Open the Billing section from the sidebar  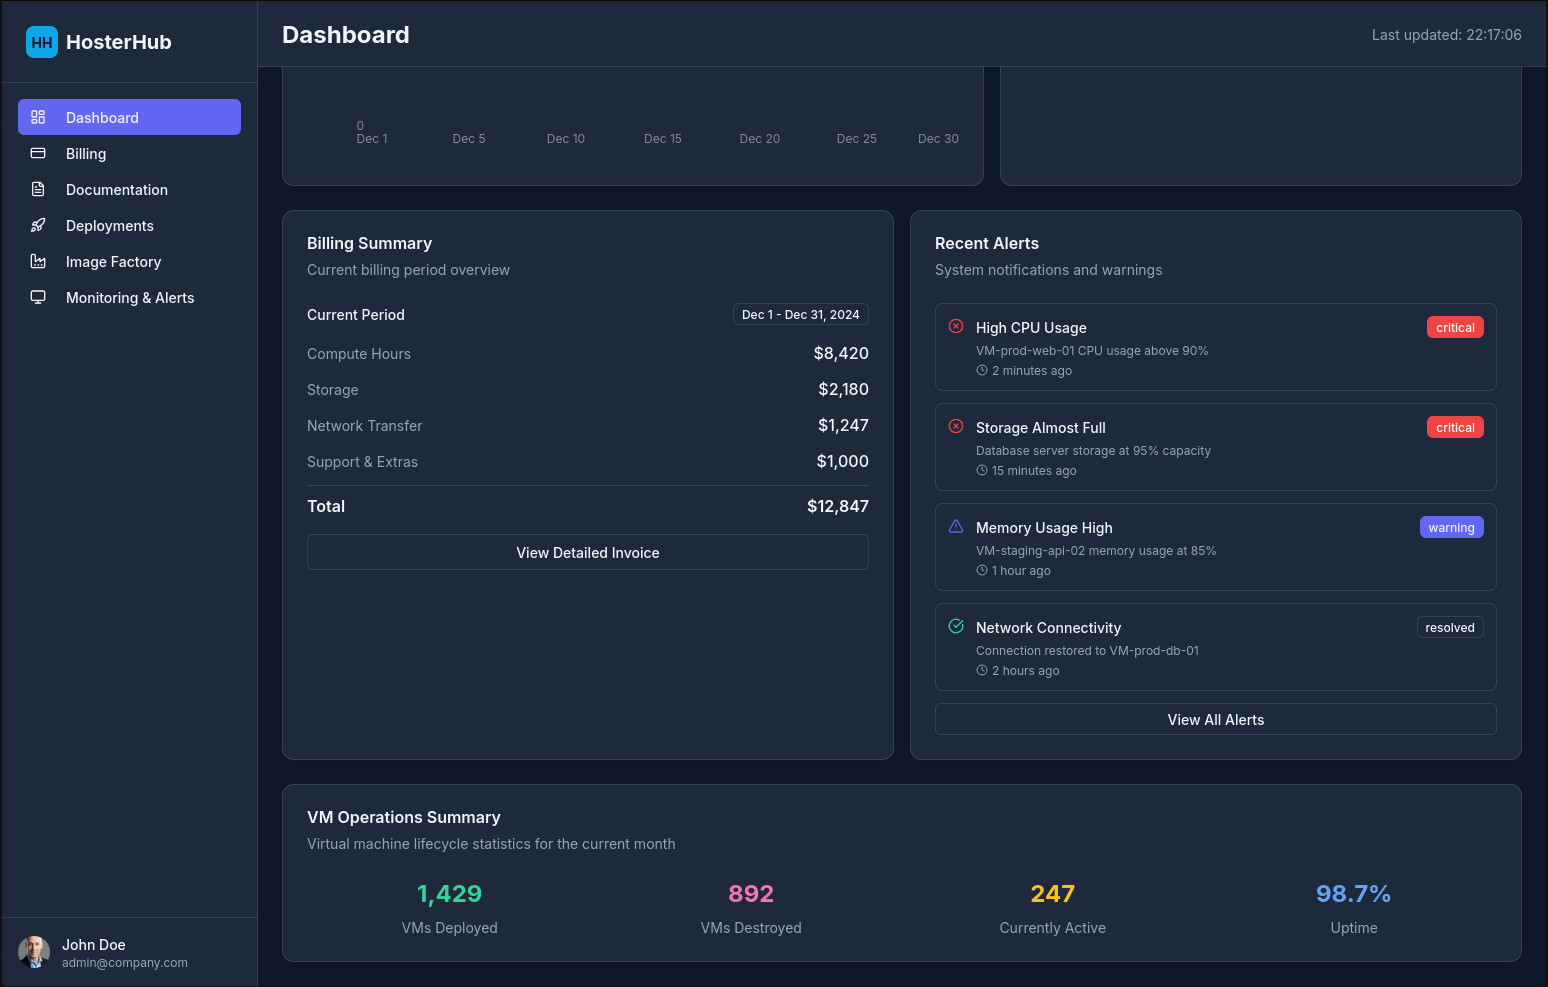(x=85, y=153)
